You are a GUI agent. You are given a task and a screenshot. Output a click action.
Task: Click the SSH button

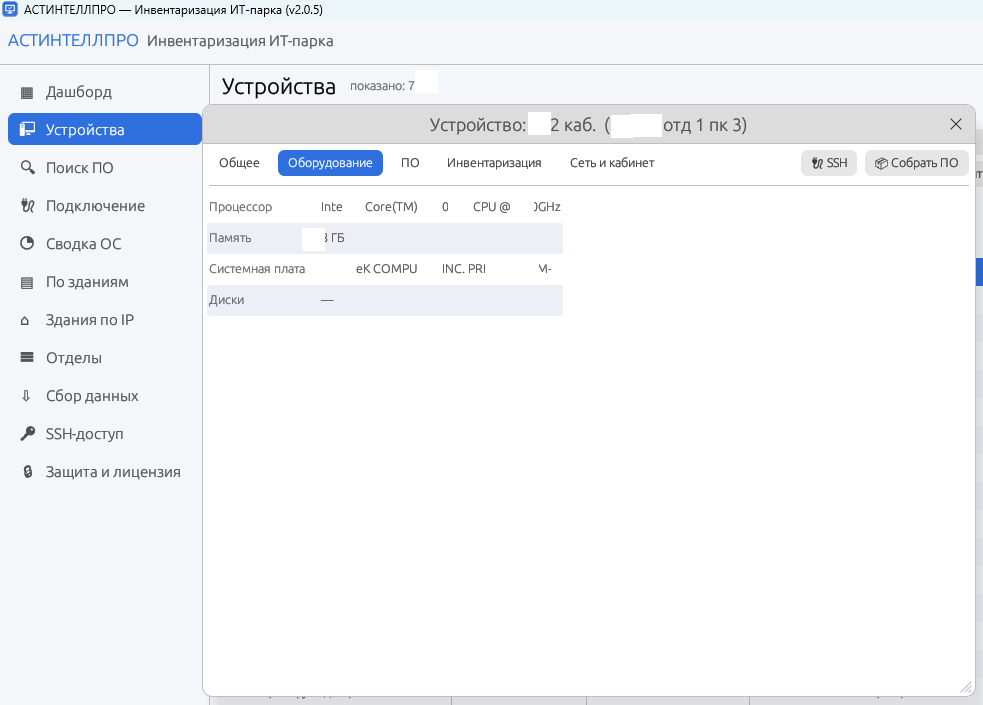click(x=829, y=163)
